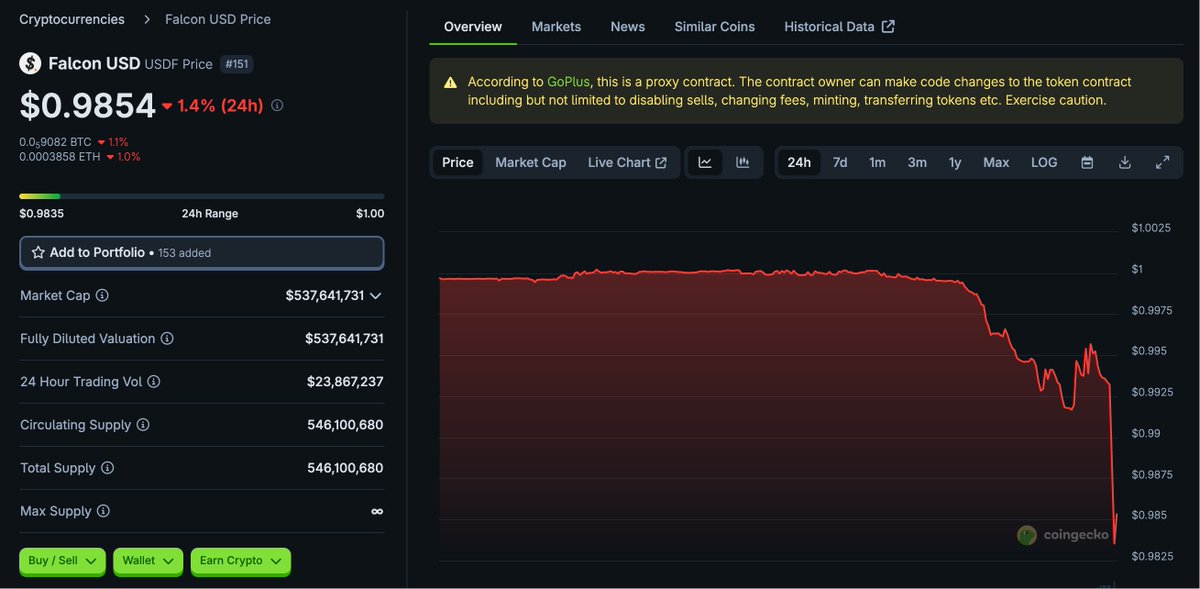Screen dimensions: 1200x589
Task: Switch chart to Price mode
Action: pyautogui.click(x=458, y=162)
